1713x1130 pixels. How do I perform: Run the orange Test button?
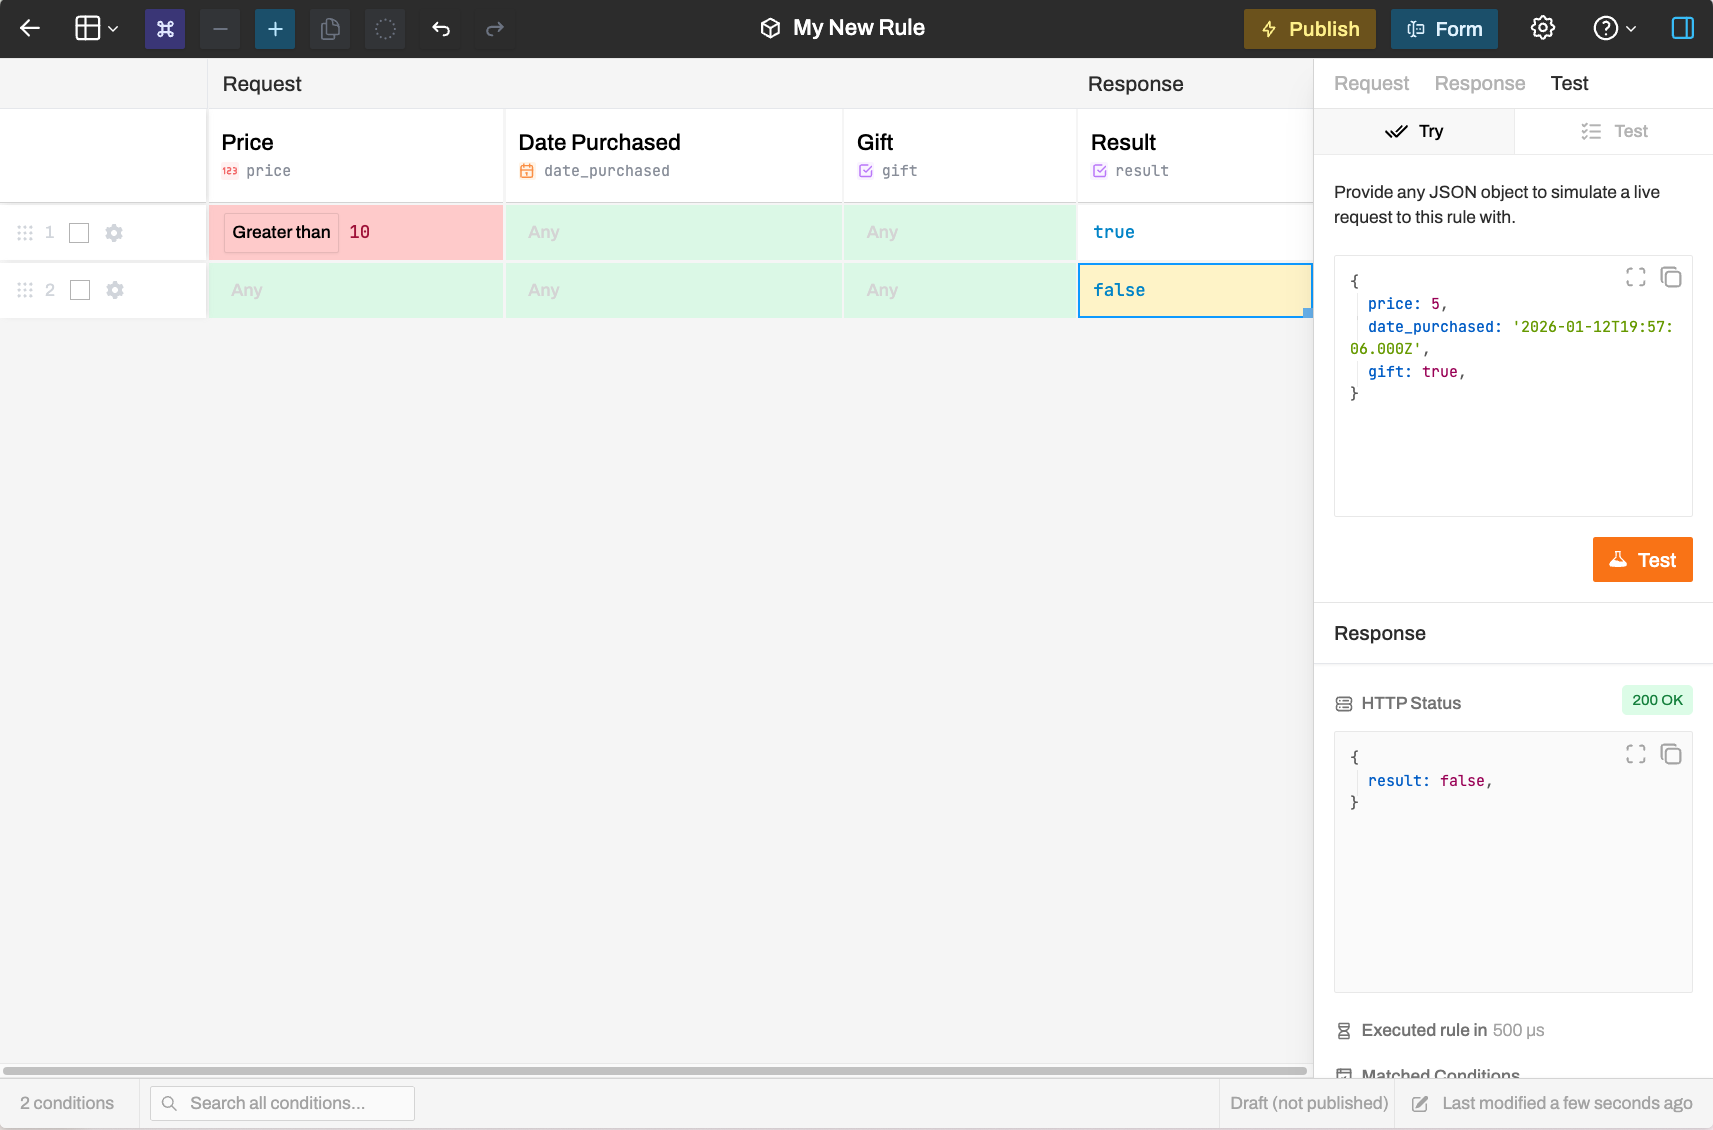coord(1642,560)
